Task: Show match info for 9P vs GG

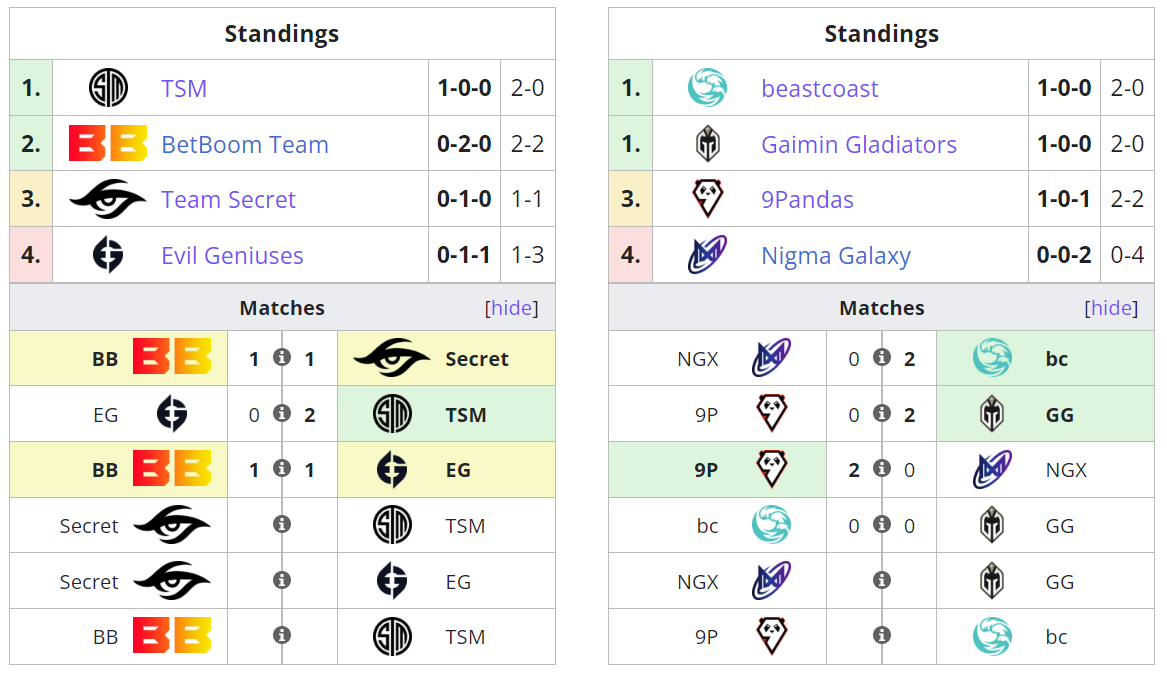Action: coord(881,413)
